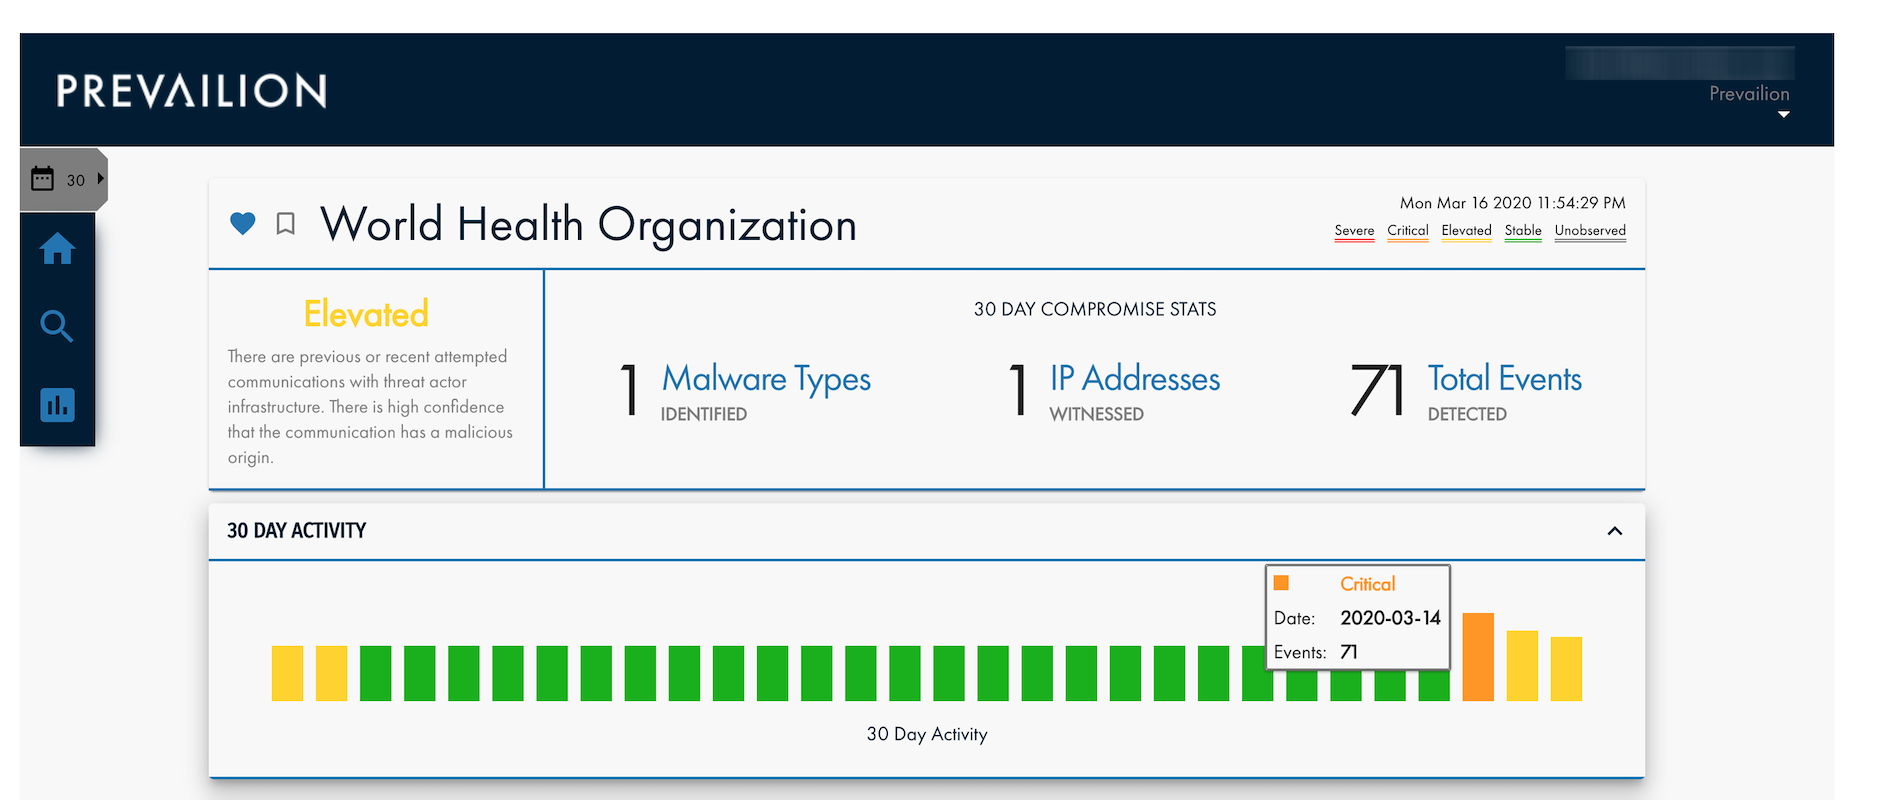Click the tooltip date 2020-03-14
Image resolution: width=1903 pixels, height=800 pixels.
pos(1390,618)
